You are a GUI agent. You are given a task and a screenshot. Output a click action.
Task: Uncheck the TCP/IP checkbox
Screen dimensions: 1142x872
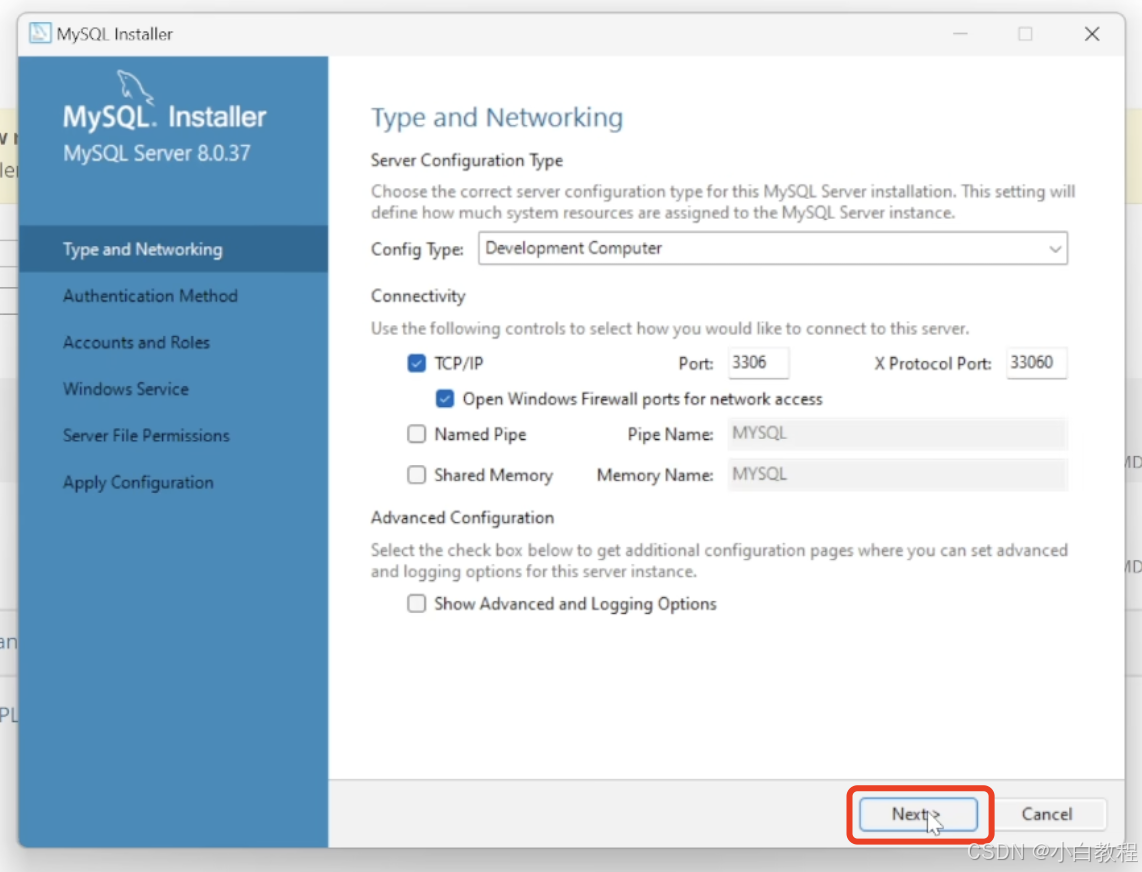[x=417, y=363]
